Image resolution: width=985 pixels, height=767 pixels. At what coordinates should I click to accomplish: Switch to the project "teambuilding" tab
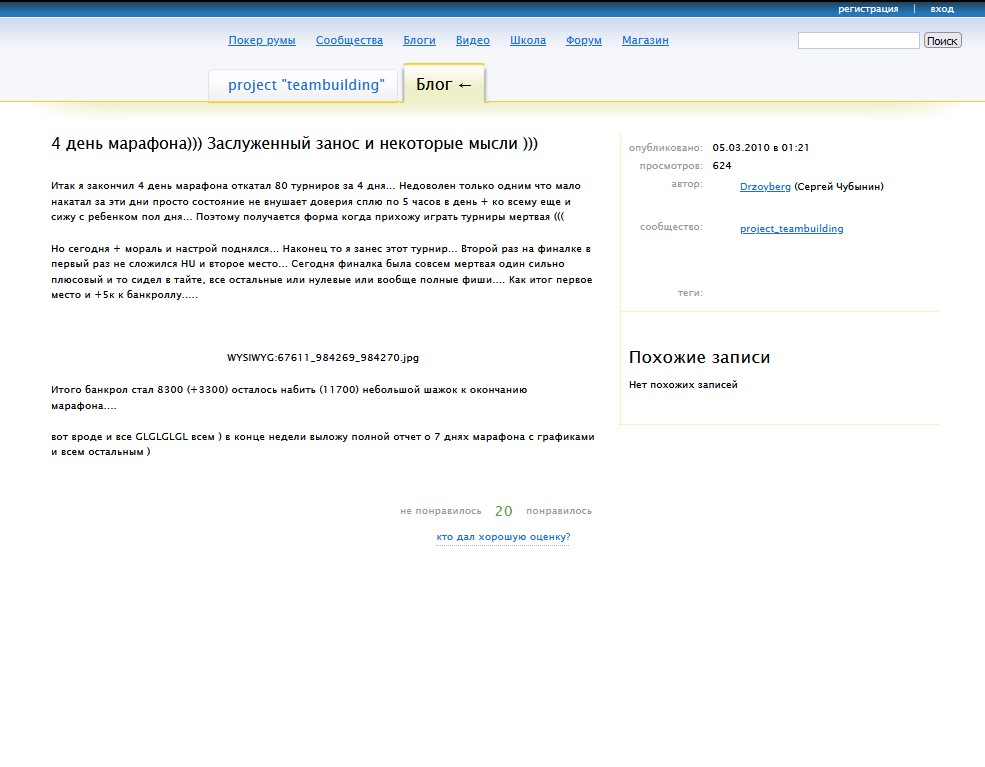306,86
